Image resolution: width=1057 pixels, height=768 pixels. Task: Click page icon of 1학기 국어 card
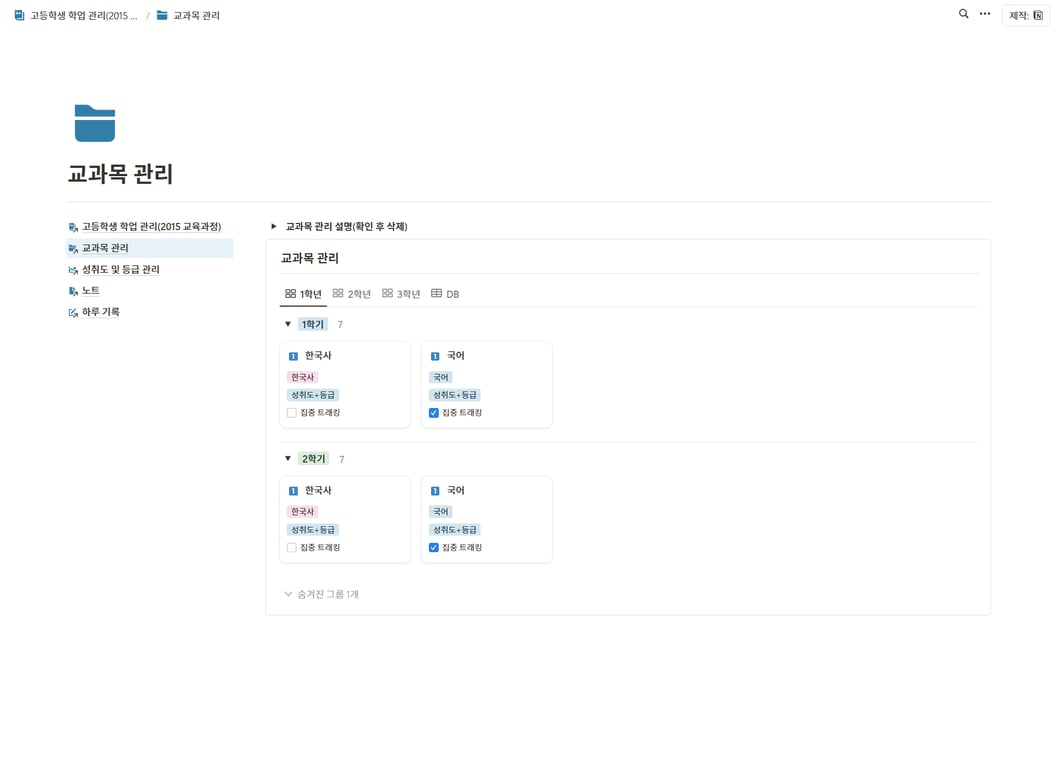pyautogui.click(x=435, y=356)
